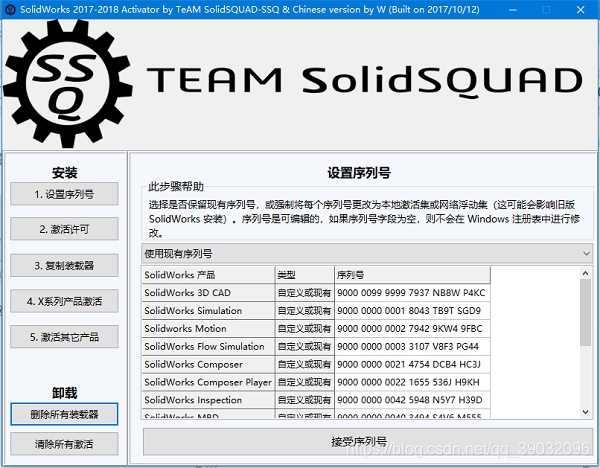Select the 'SolidWorks Simulation' product cell
This screenshot has height=468, width=600.
click(x=208, y=310)
